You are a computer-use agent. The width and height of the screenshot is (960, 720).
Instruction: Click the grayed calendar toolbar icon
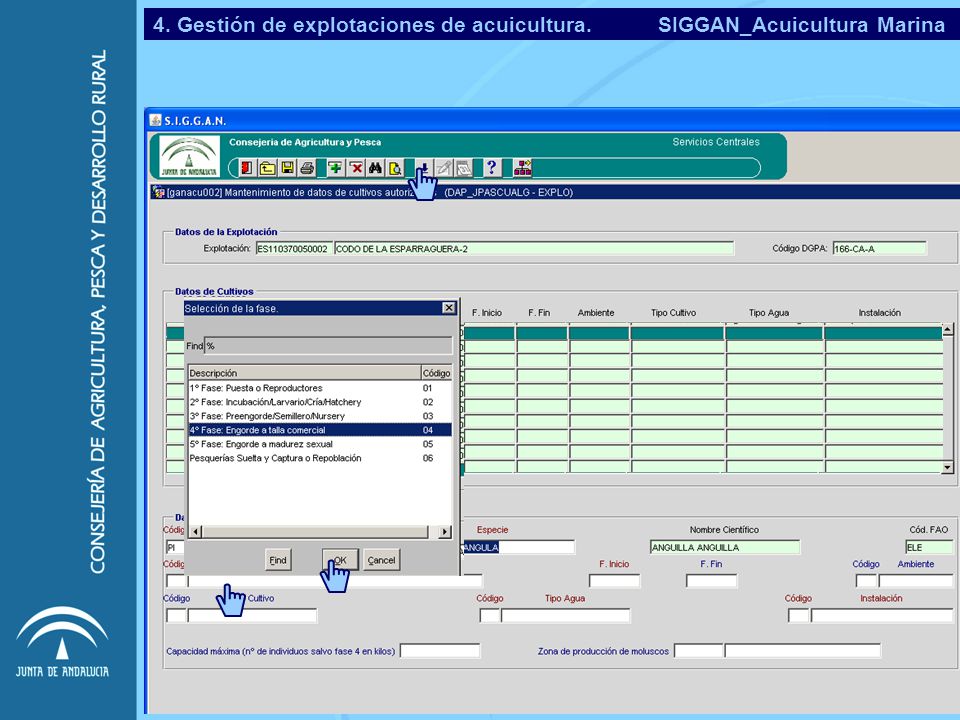[464, 168]
